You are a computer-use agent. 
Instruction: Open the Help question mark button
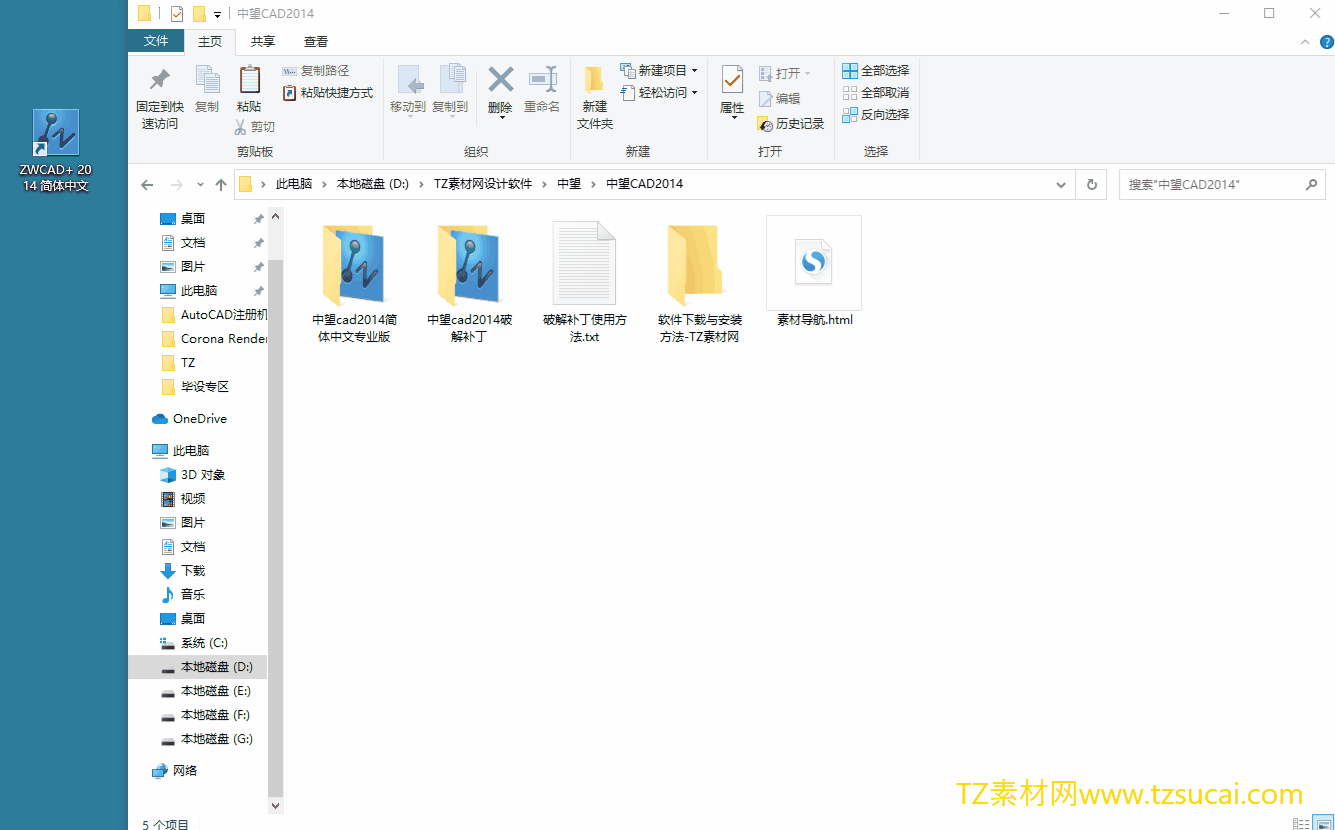click(x=1326, y=42)
